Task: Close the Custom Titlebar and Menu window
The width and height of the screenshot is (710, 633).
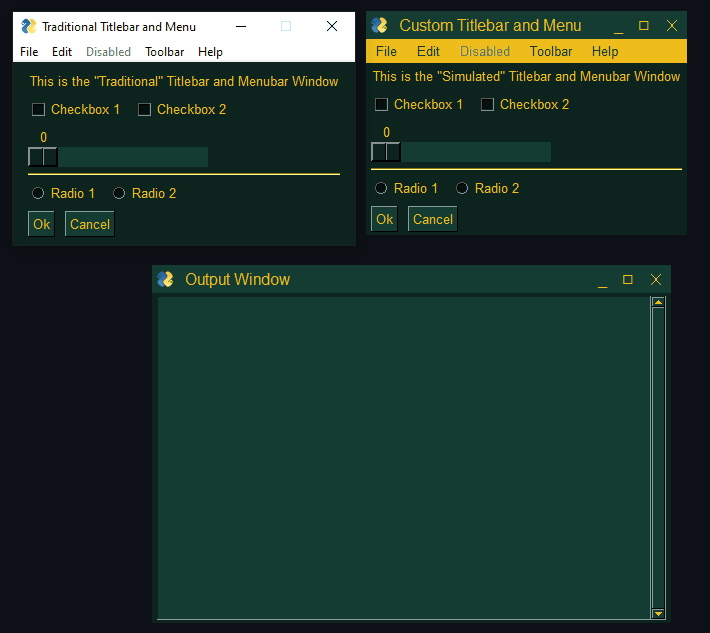Action: tap(672, 26)
